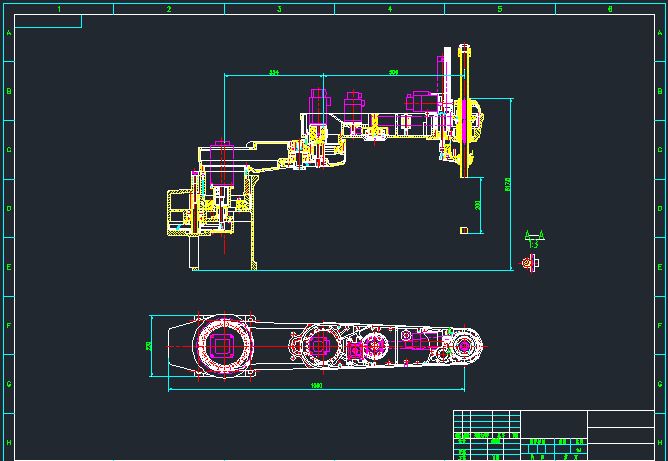Click the 334 dimension text
This screenshot has width=668, height=461.
pyautogui.click(x=274, y=73)
